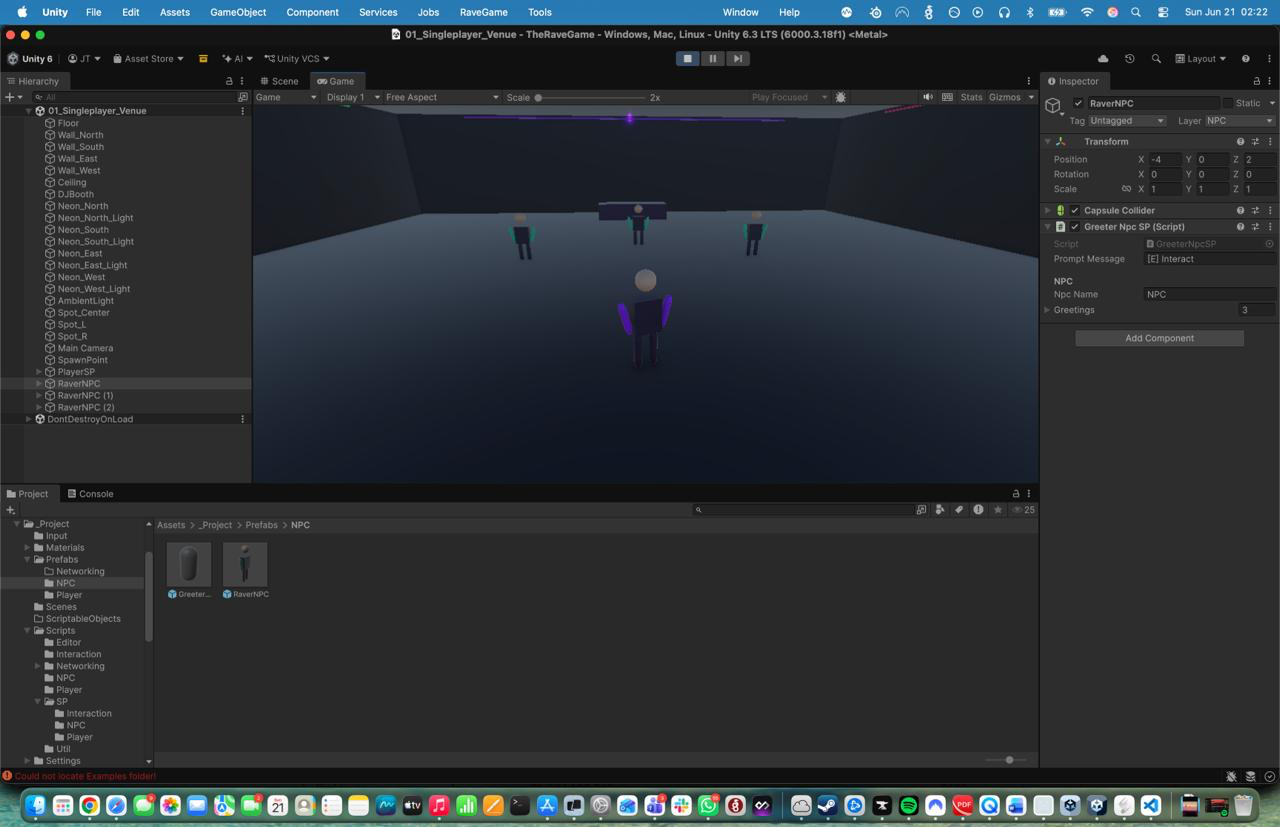
Task: Adjust the Game view Scale slider
Action: point(591,97)
